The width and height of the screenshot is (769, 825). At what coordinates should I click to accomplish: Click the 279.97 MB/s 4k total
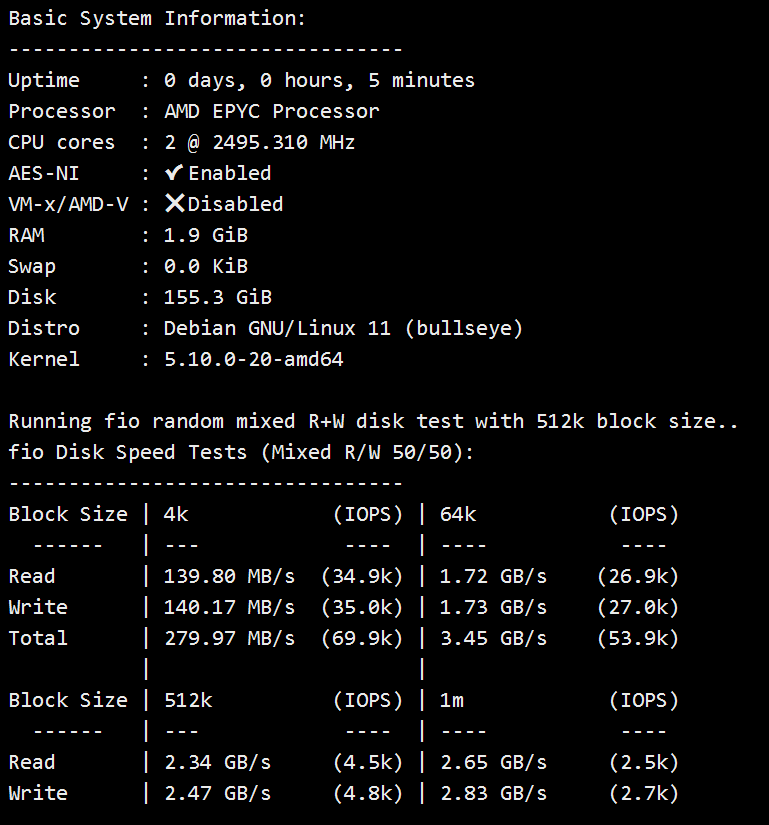point(229,639)
